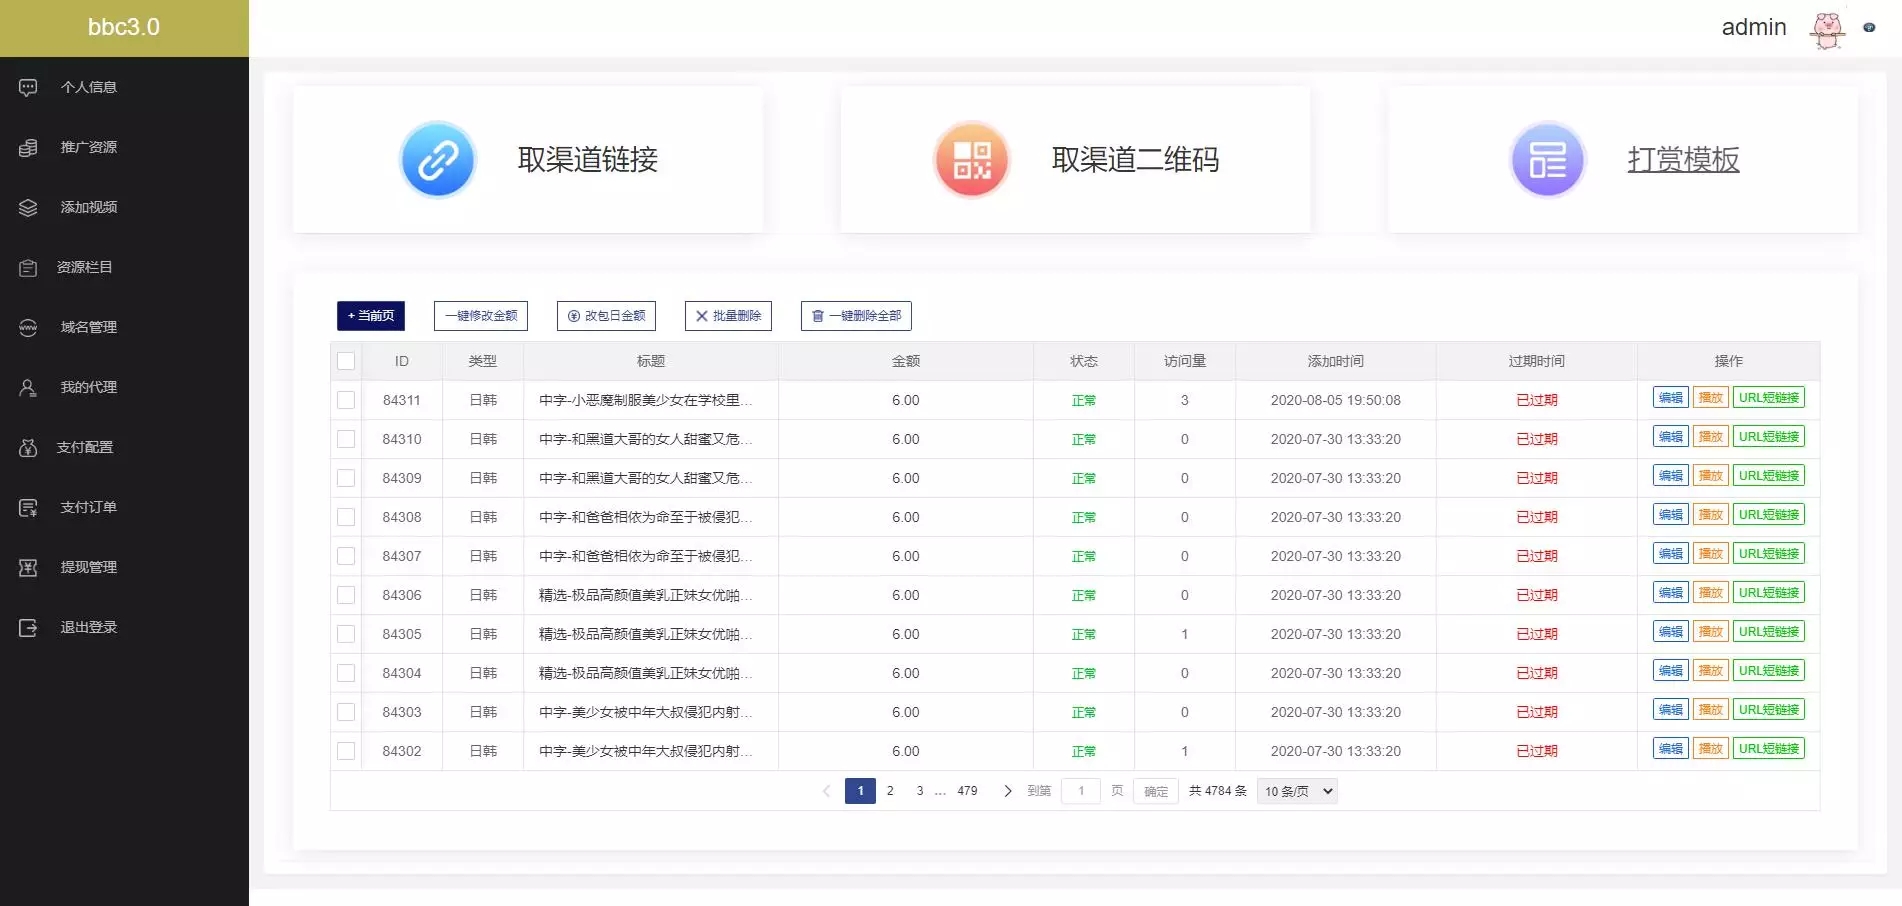1902x906 pixels.
Task: Click the page number input field
Action: [x=1080, y=791]
